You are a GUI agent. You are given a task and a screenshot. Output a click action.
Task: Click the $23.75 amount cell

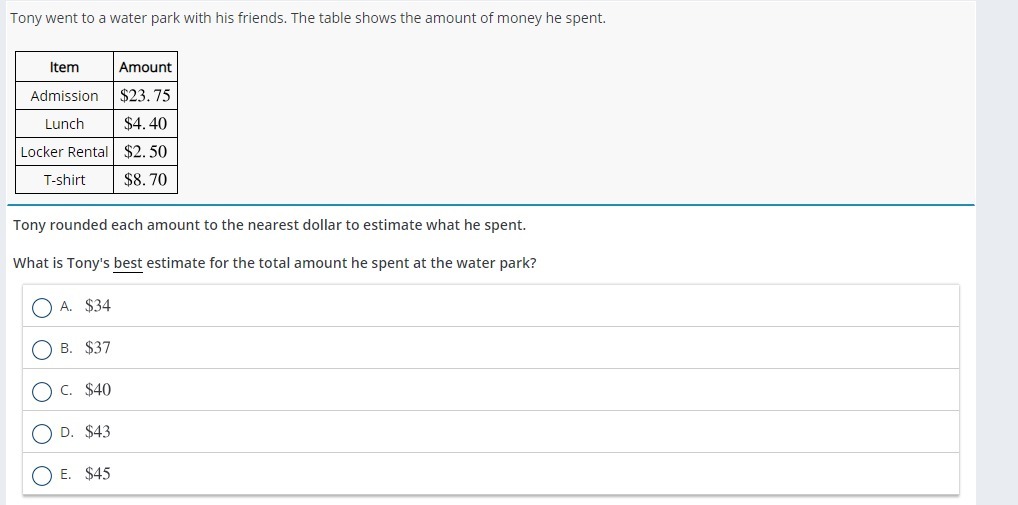point(145,96)
